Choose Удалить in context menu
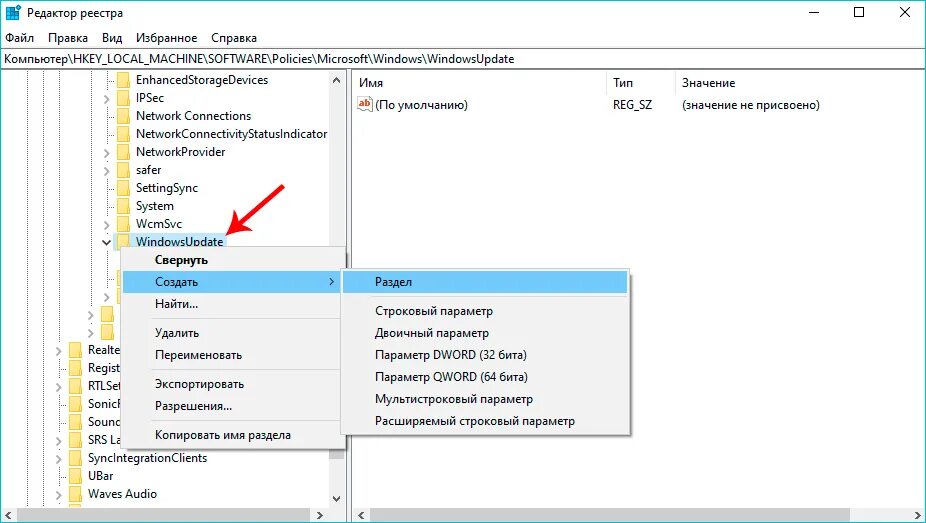Screen dimensions: 926x523 tap(231, 333)
